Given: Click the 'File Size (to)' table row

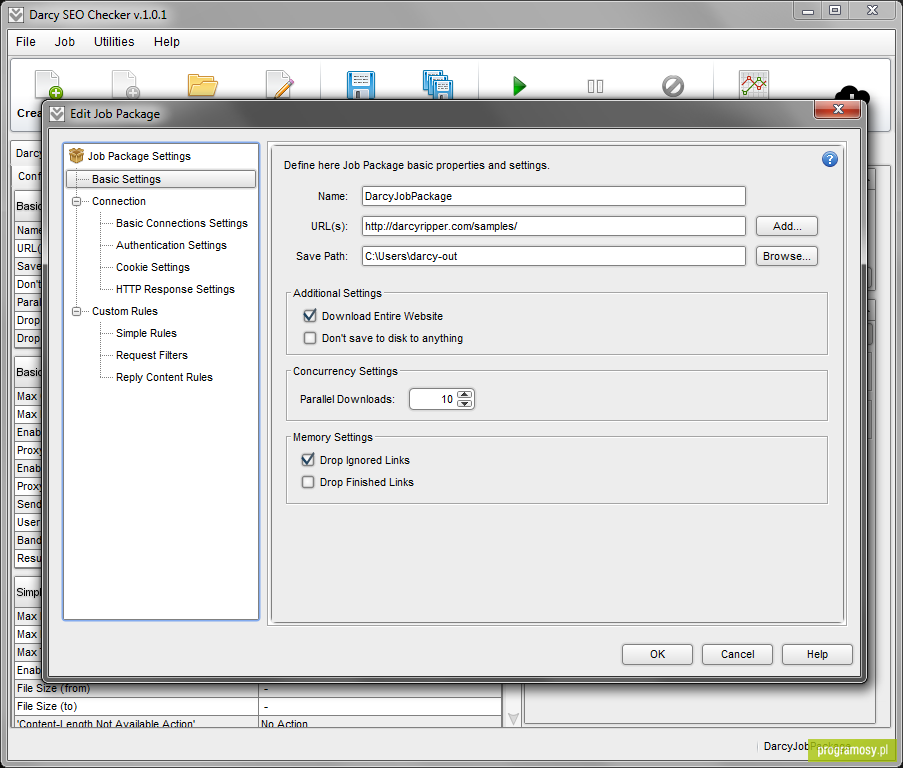Looking at the screenshot, I should click(x=257, y=706).
